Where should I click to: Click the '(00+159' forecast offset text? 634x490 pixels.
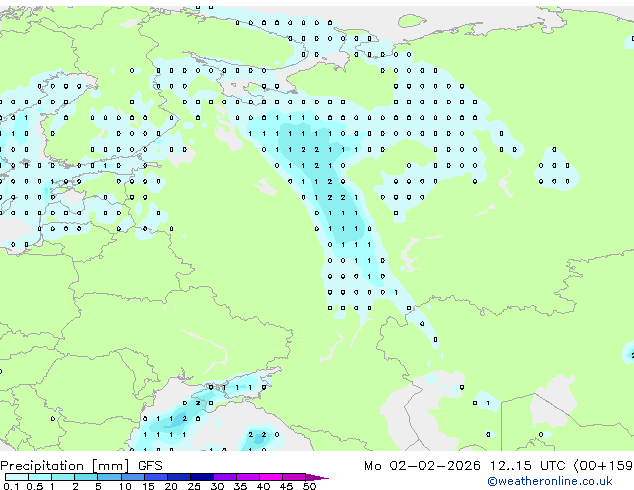coord(604,466)
